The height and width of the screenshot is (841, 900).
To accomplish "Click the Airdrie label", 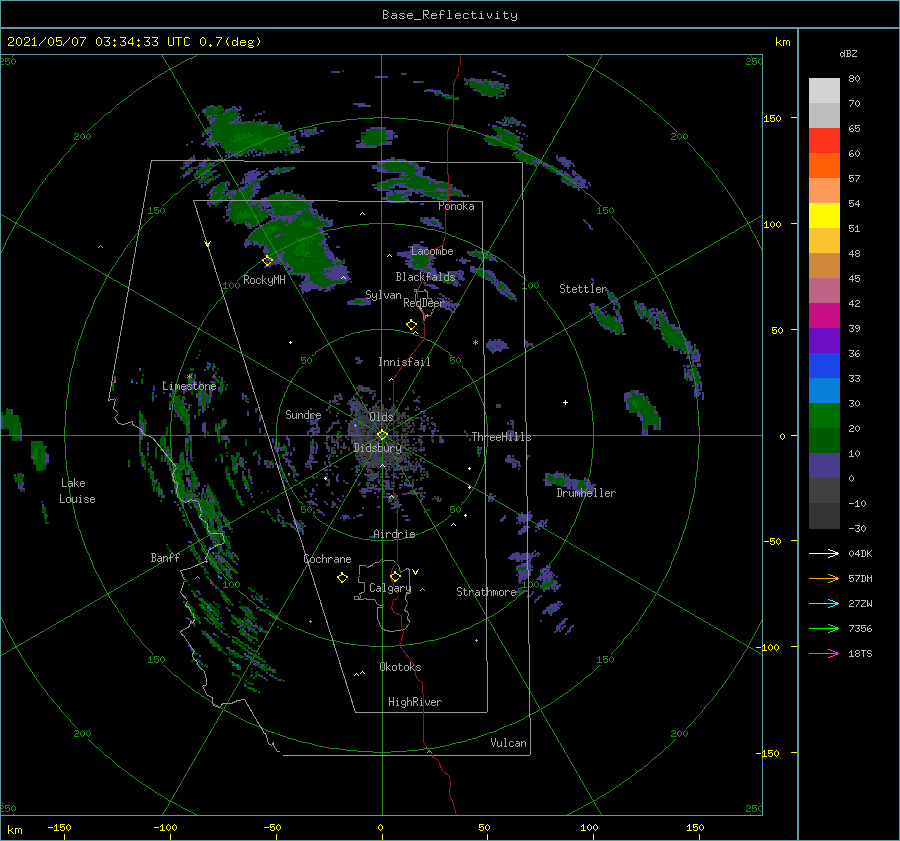I will 394,534.
